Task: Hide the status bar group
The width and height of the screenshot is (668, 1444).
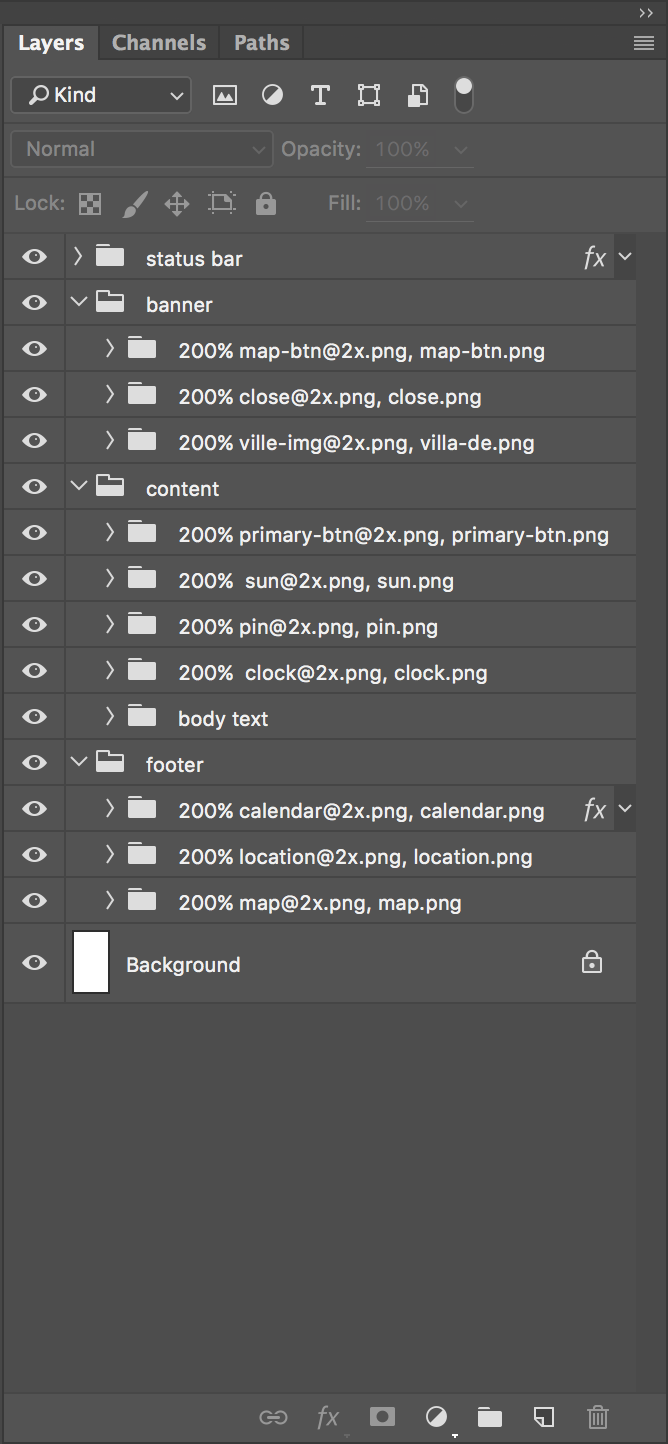Action: click(x=35, y=257)
